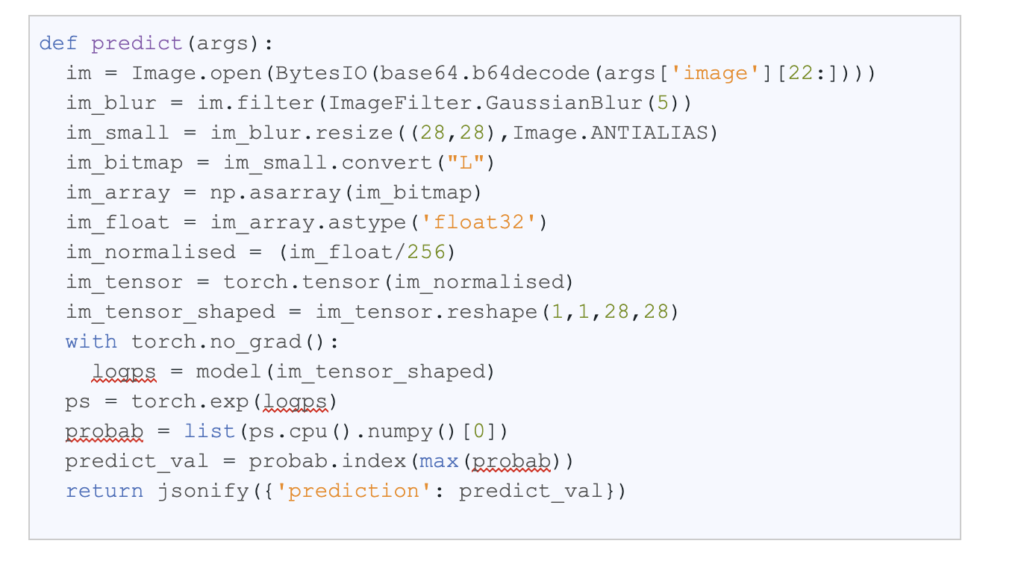Click the torch.tensor call

pos(288,282)
